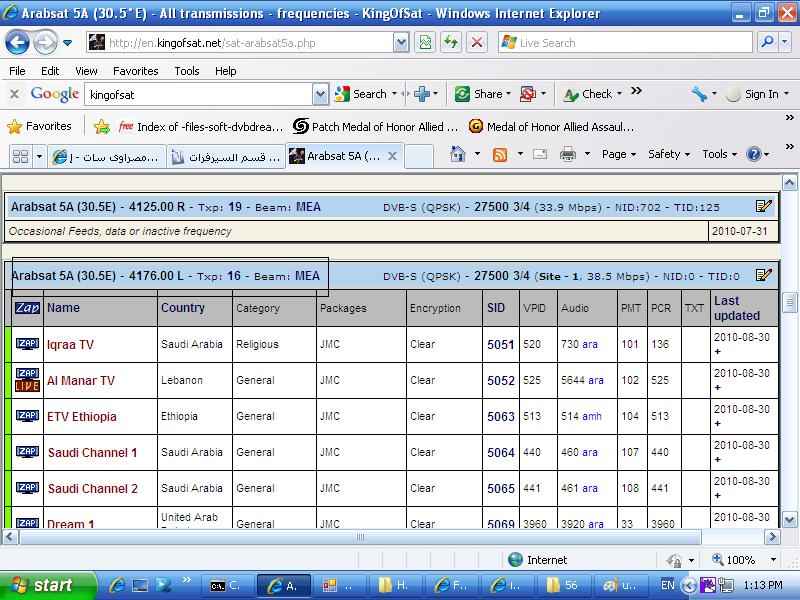Close the Arabsat 5A tab
Image resolution: width=800 pixels, height=600 pixels.
click(x=392, y=156)
